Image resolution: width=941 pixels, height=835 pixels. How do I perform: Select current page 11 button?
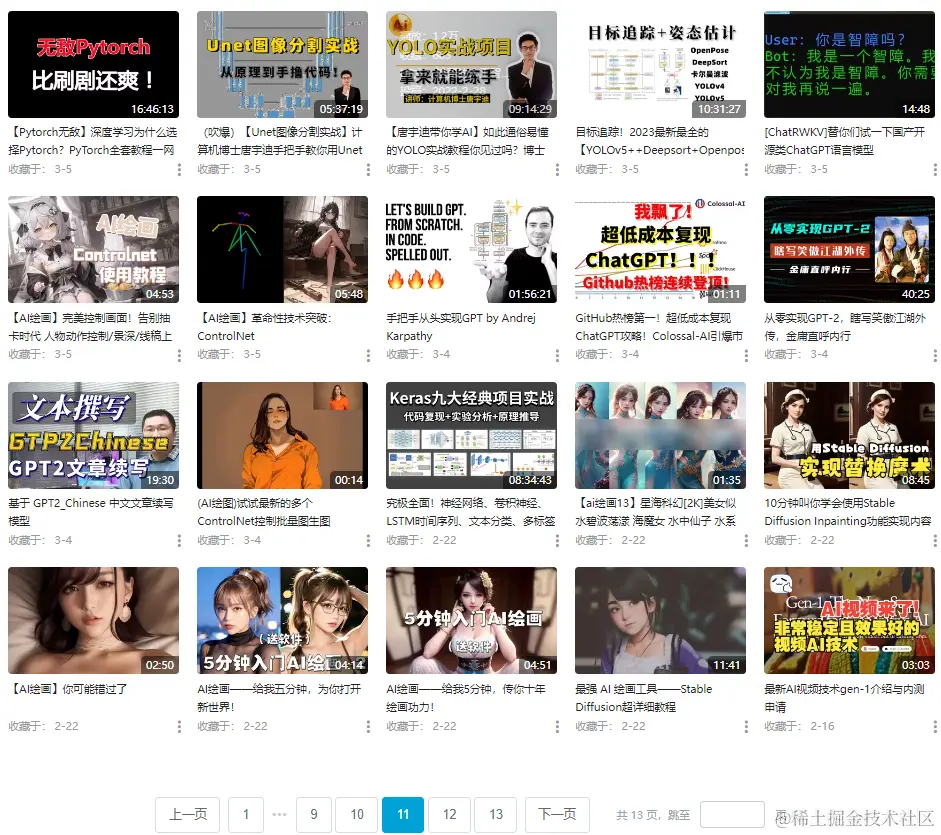pos(403,815)
